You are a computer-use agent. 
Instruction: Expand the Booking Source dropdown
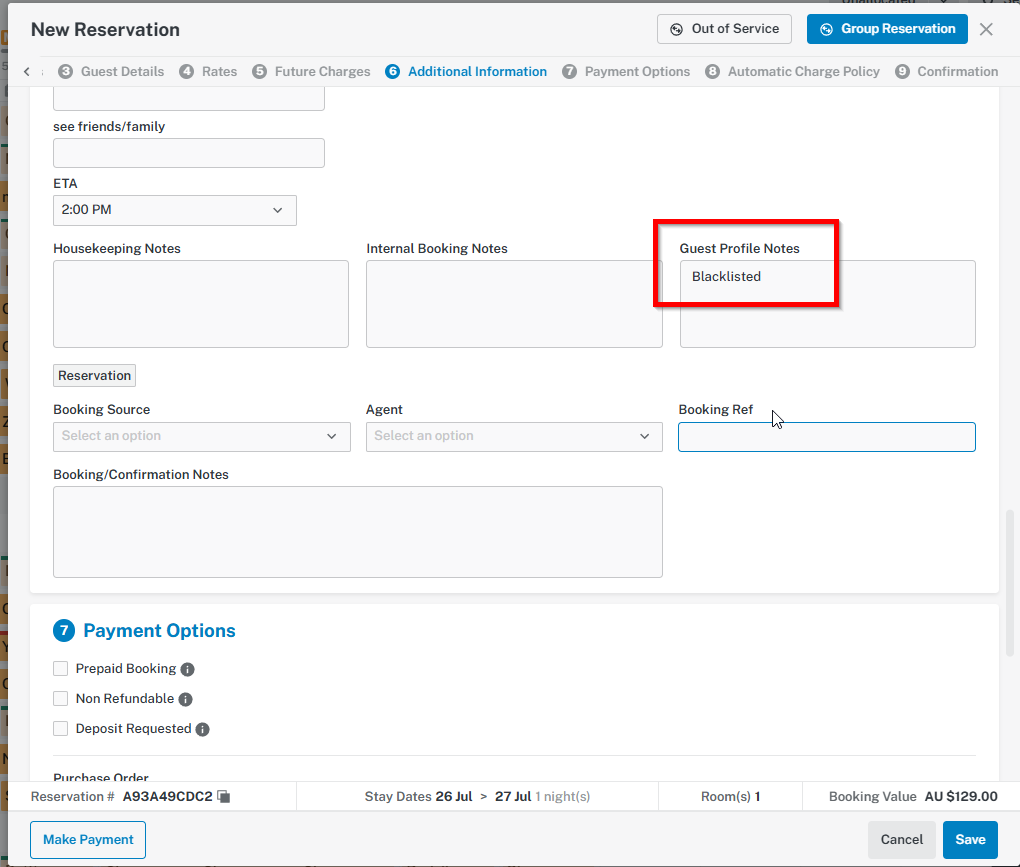[201, 437]
